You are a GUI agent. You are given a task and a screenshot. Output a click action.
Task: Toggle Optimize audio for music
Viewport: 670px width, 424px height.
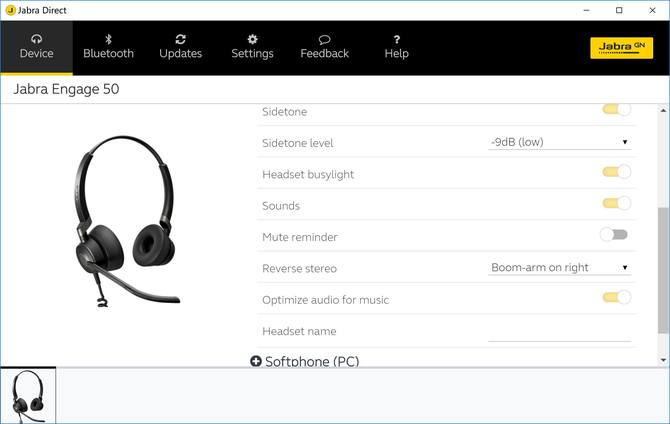point(617,297)
